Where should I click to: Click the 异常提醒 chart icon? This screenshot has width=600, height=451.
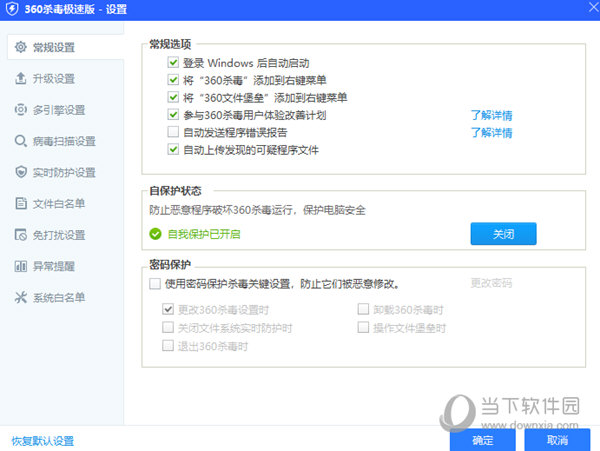20,266
